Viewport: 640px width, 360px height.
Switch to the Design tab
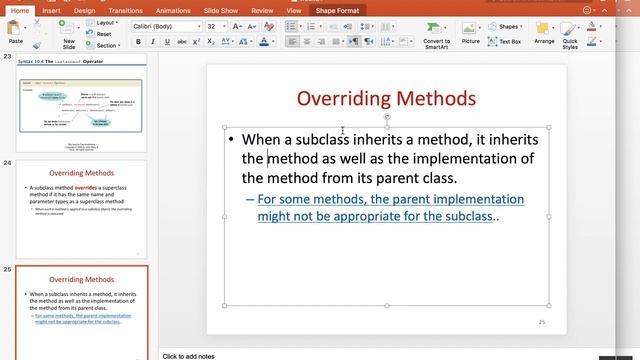[x=84, y=11]
